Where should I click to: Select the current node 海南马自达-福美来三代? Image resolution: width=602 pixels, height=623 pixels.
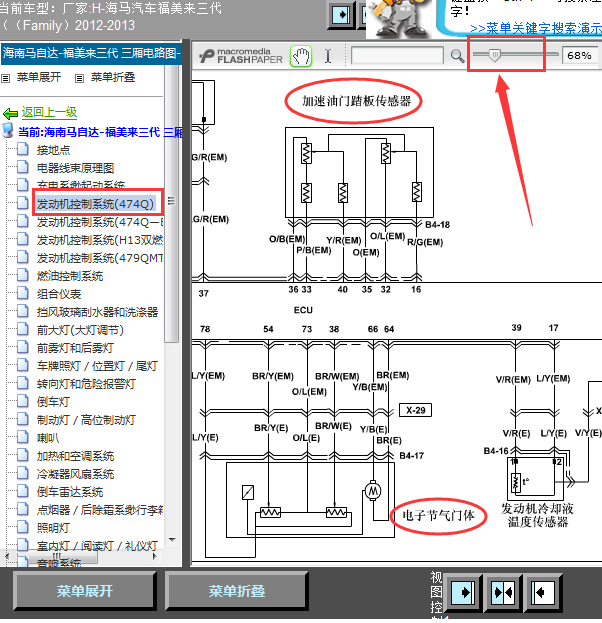coord(100,132)
